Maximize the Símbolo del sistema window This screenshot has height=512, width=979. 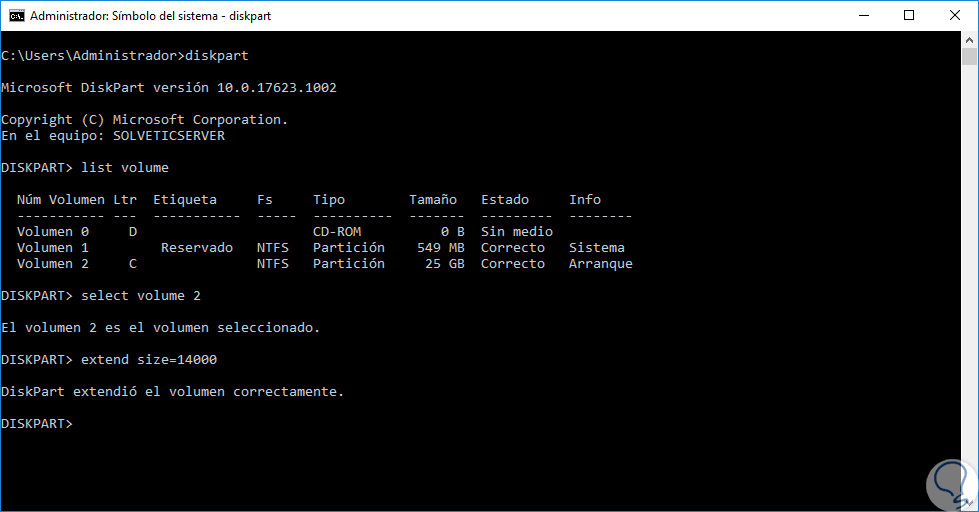909,15
